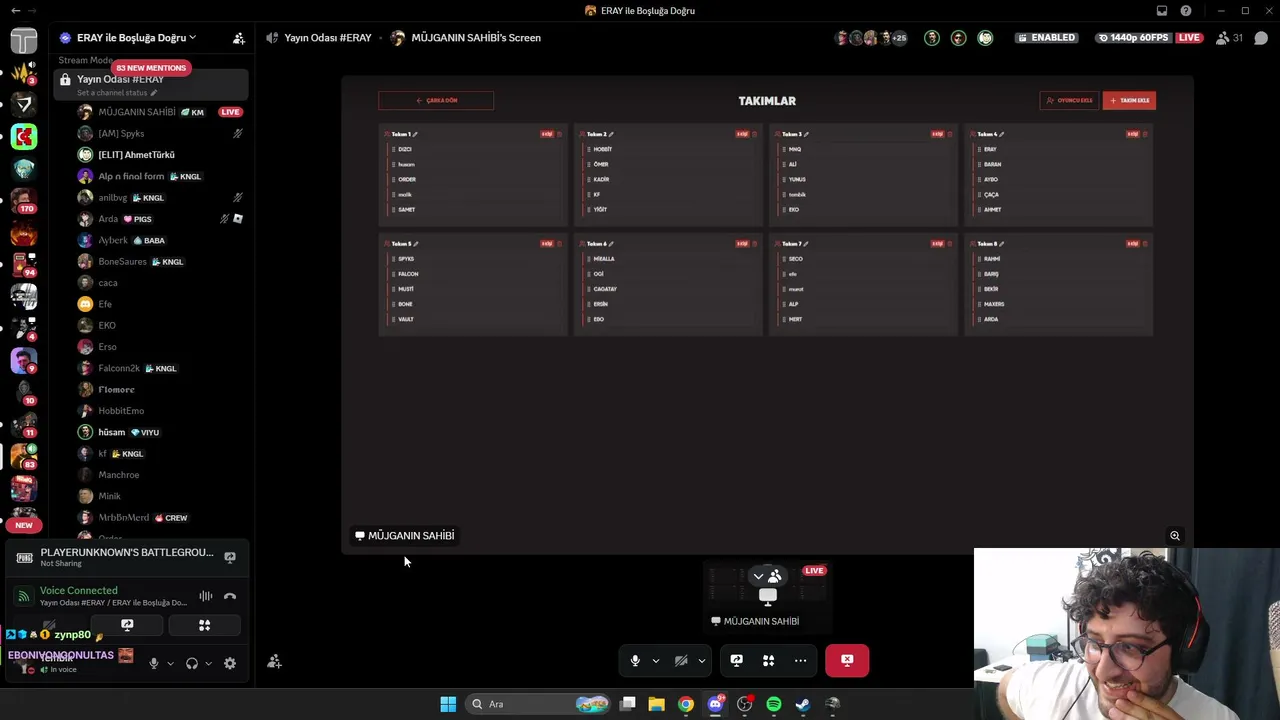Select user MÜJGANIN SAHİBİ in voice list

[160, 112]
